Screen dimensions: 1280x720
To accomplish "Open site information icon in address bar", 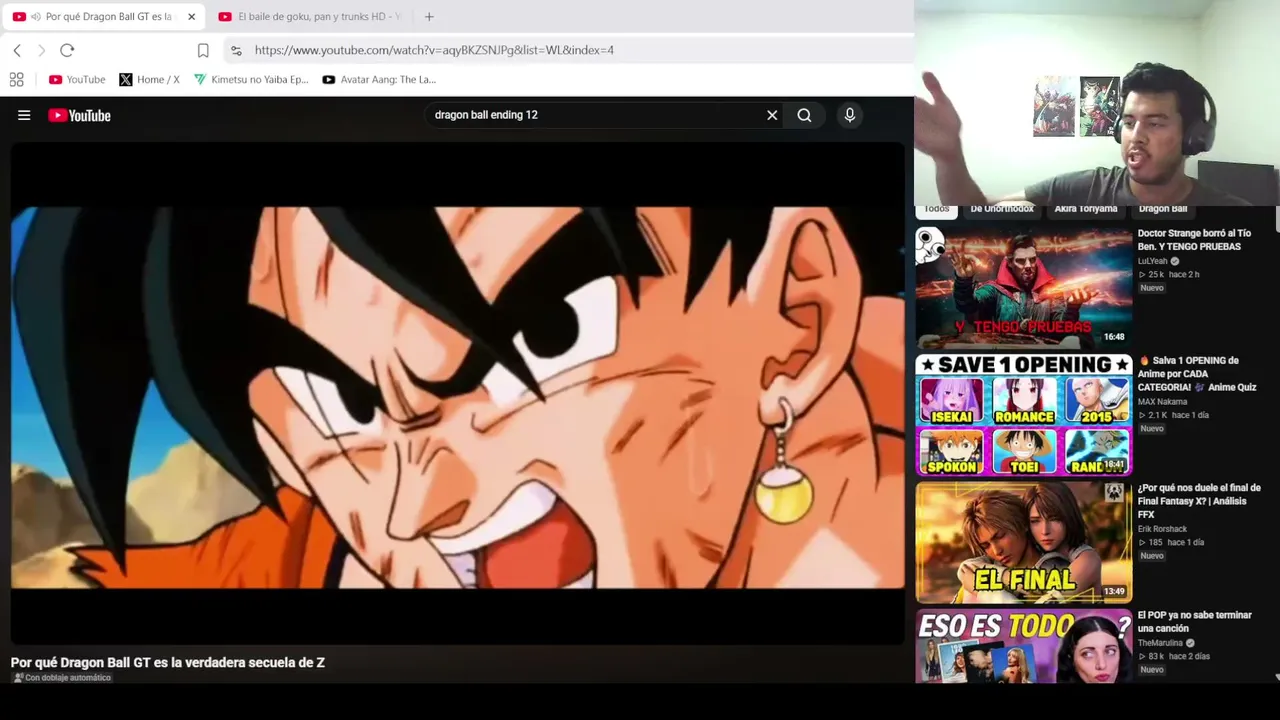I will 236,50.
